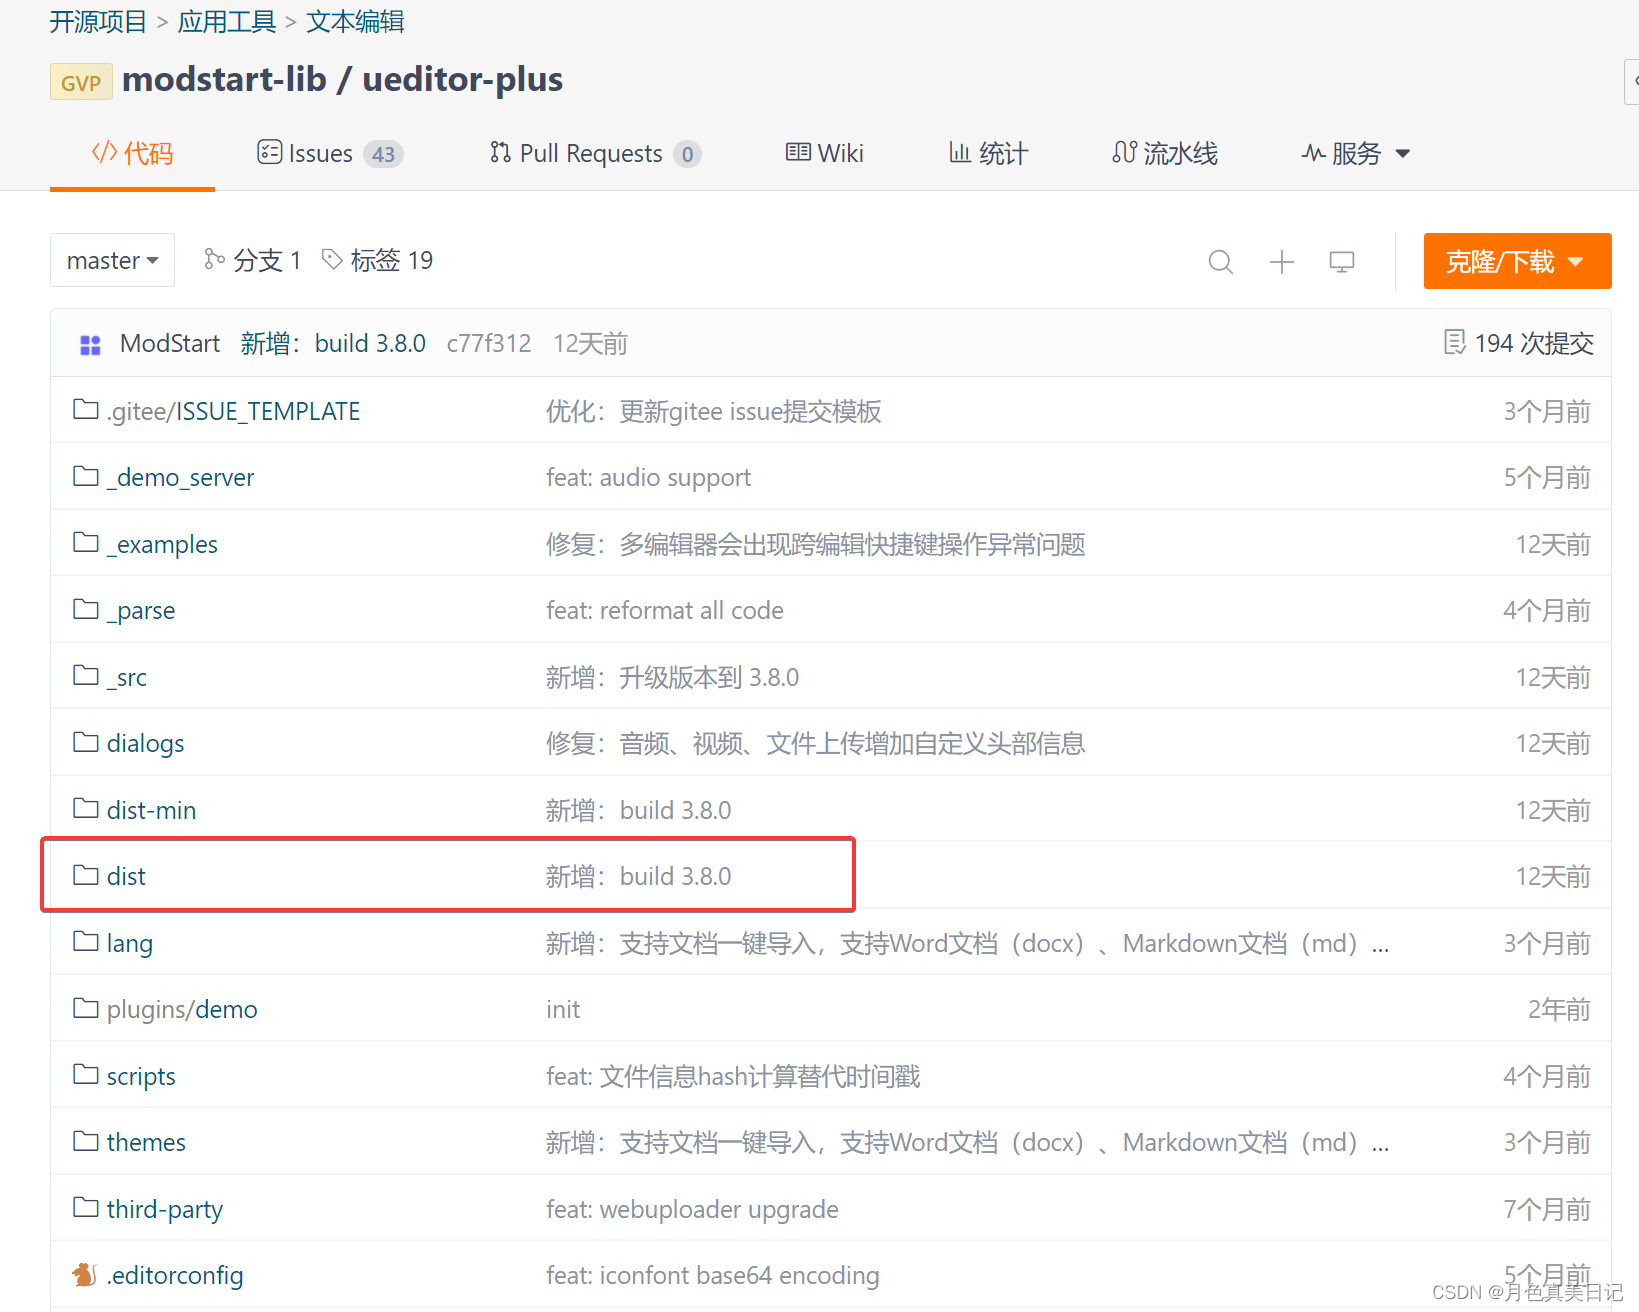Open commit hash c77f312
Screen dimensions: 1639x1312
[x=489, y=343]
